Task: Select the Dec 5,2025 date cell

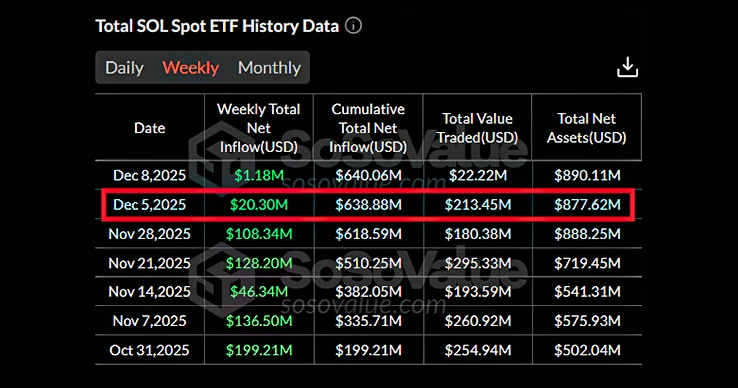Action: tap(150, 204)
